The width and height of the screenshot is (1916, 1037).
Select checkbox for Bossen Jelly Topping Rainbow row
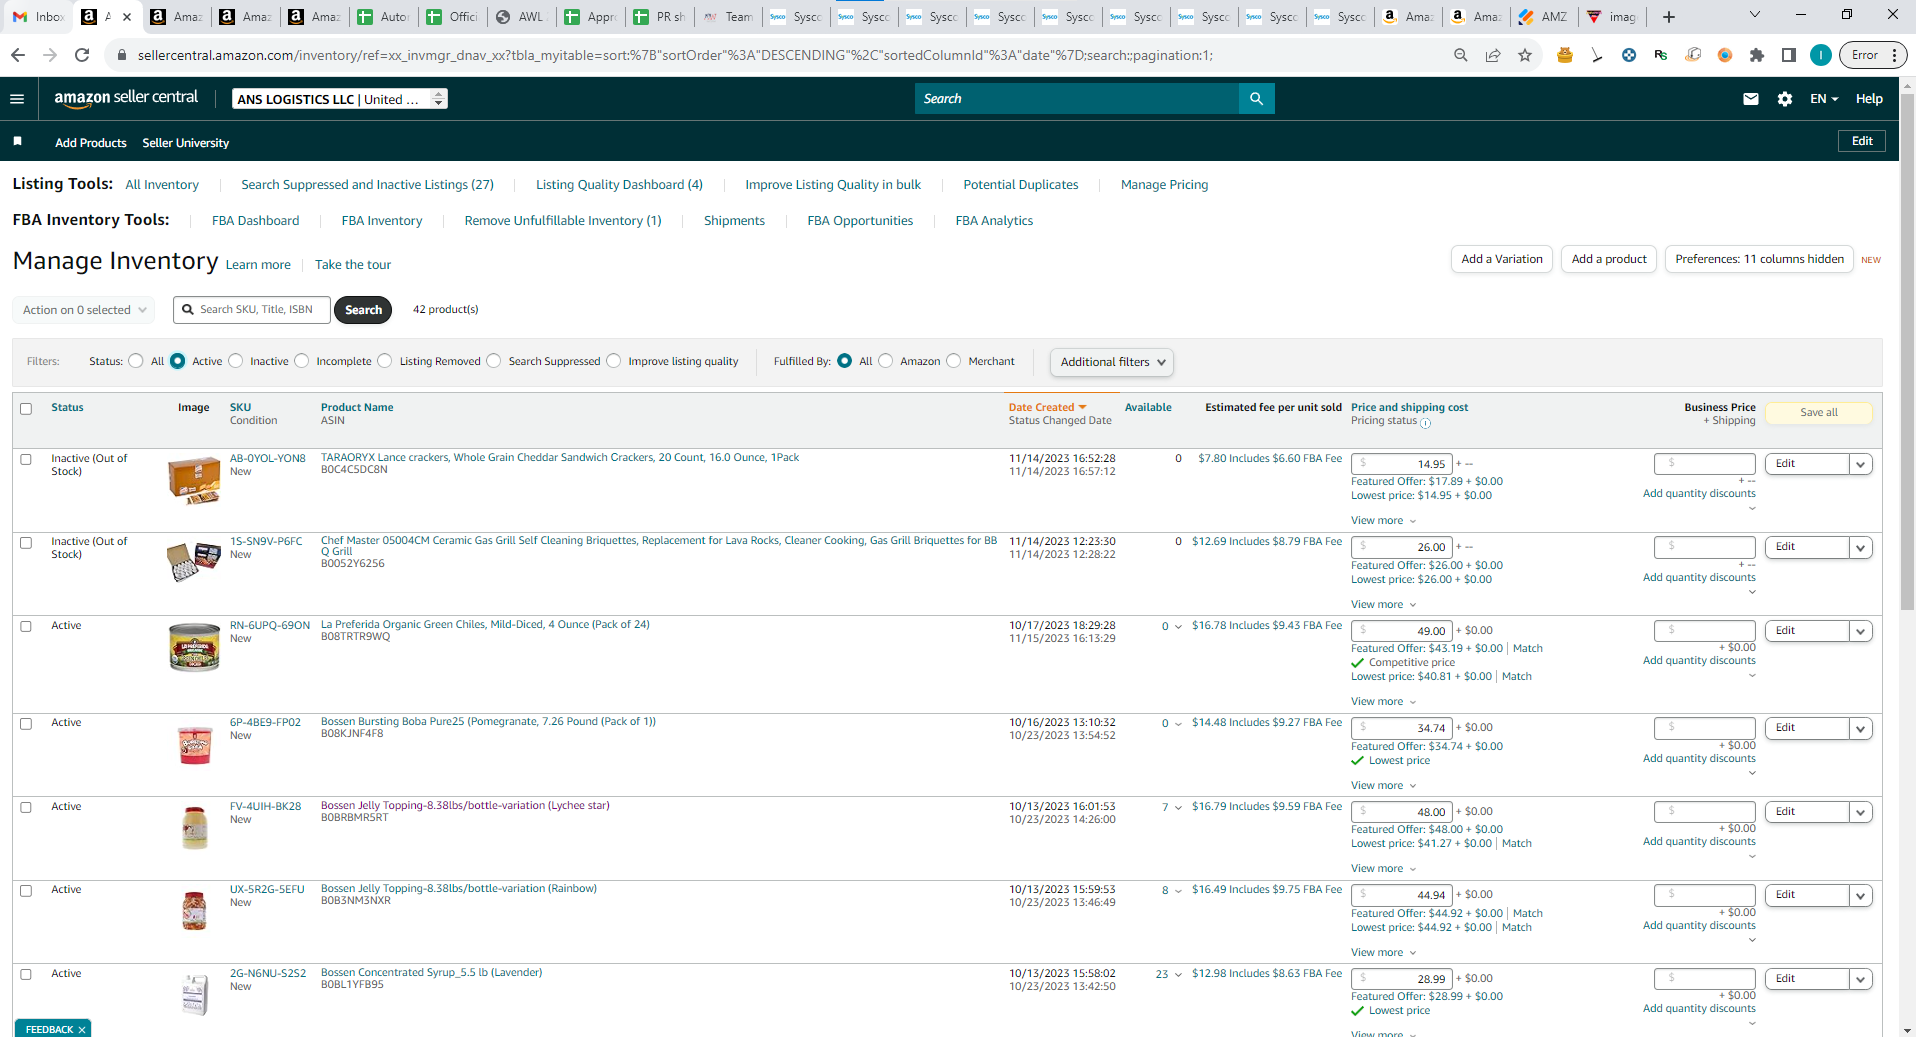(26, 891)
